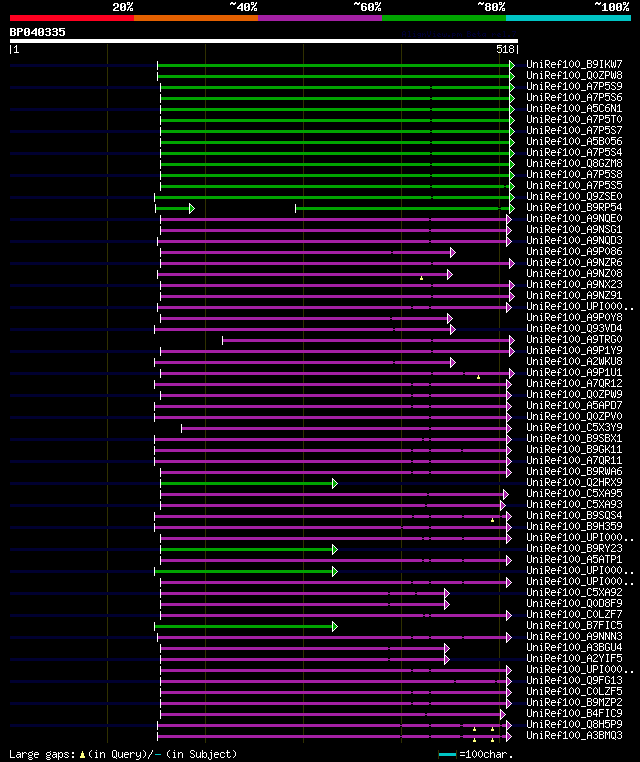Click the purple ~60% identity legend segment
Viewport: 640px width, 762px height.
click(320, 18)
